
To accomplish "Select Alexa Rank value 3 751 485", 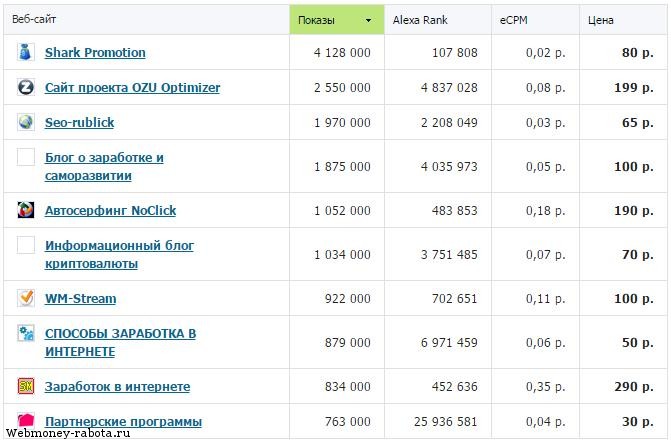I will [x=449, y=255].
